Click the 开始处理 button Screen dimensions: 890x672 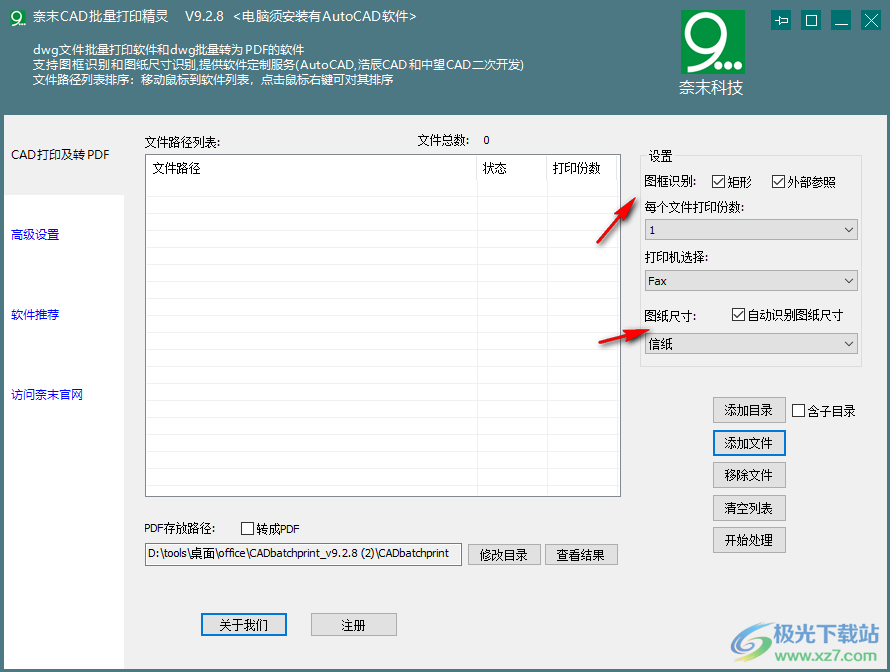tap(749, 540)
